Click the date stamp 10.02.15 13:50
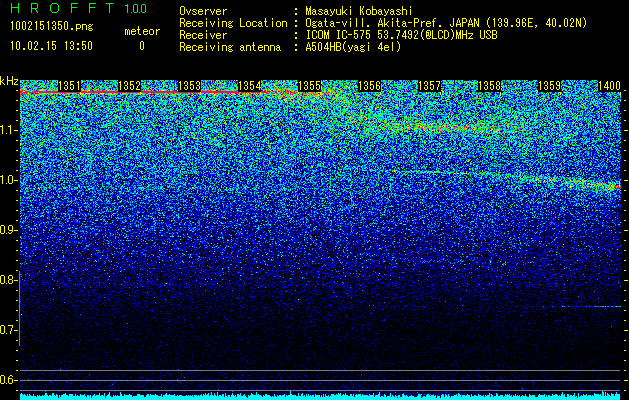This screenshot has height=400, width=629. [51, 45]
